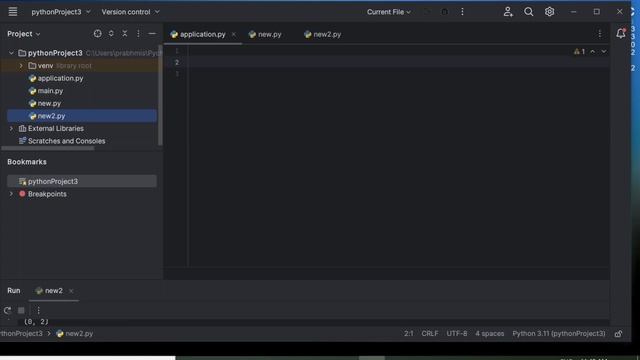Open the More Actions vertical dots in title bar
Image resolution: width=640 pixels, height=360 pixels.
[462, 12]
